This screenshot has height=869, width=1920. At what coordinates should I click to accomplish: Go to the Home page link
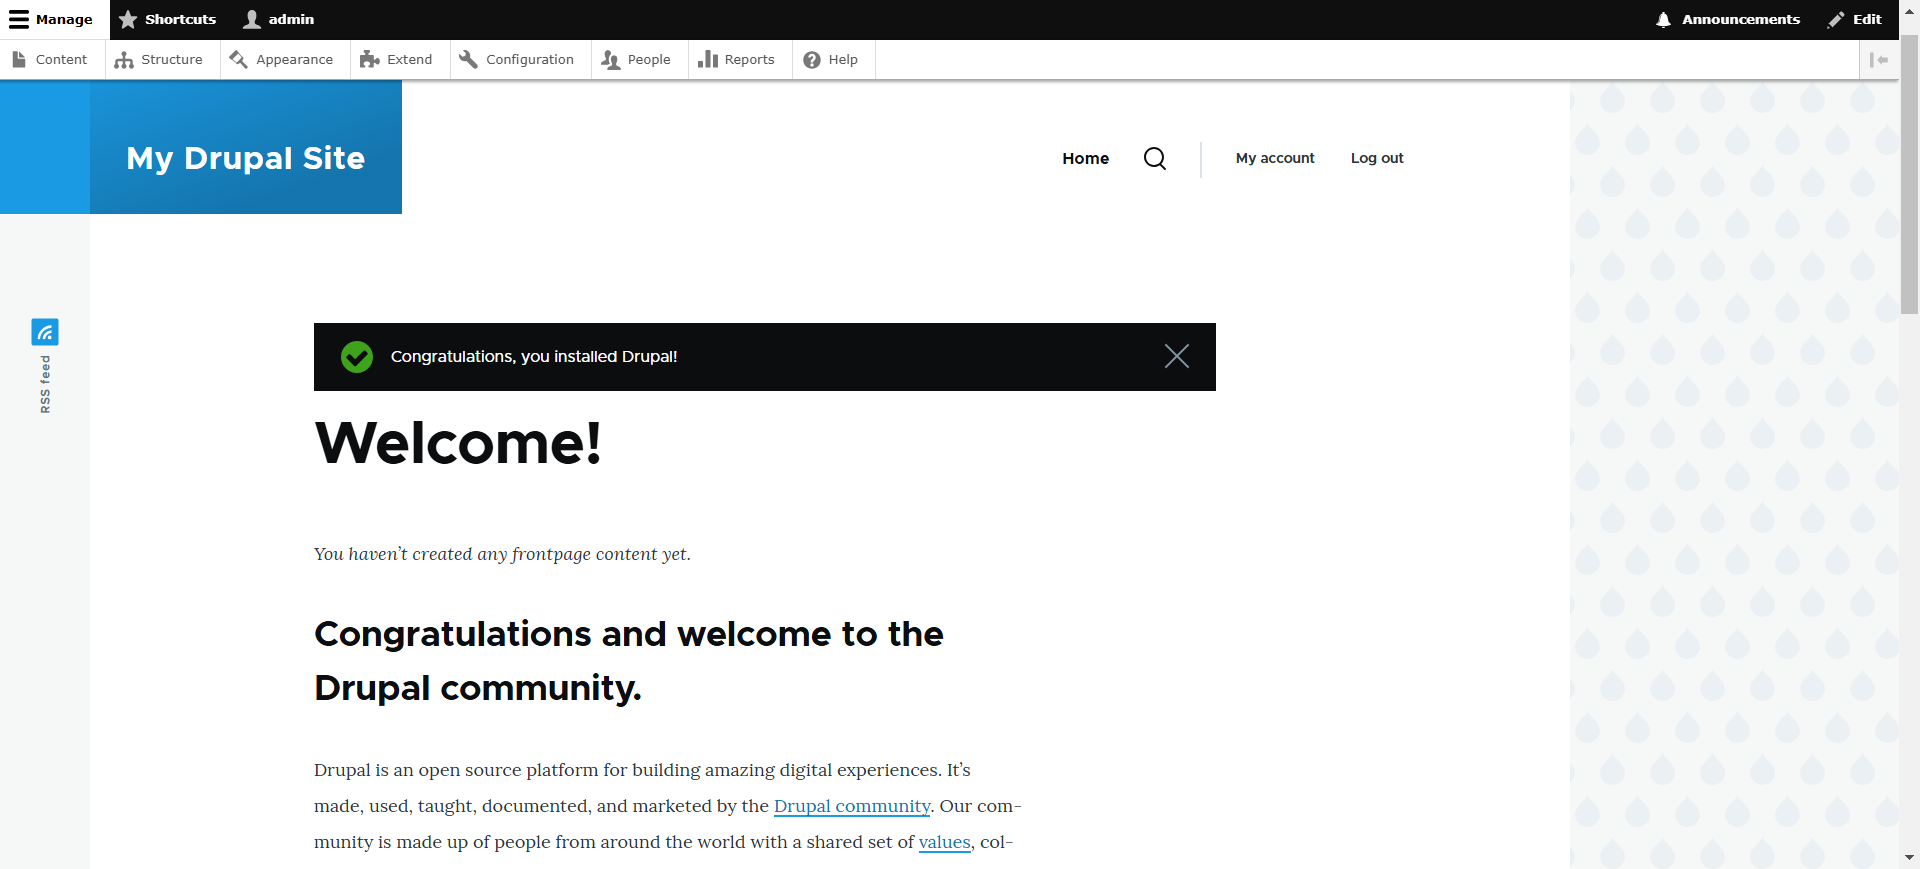pyautogui.click(x=1085, y=158)
